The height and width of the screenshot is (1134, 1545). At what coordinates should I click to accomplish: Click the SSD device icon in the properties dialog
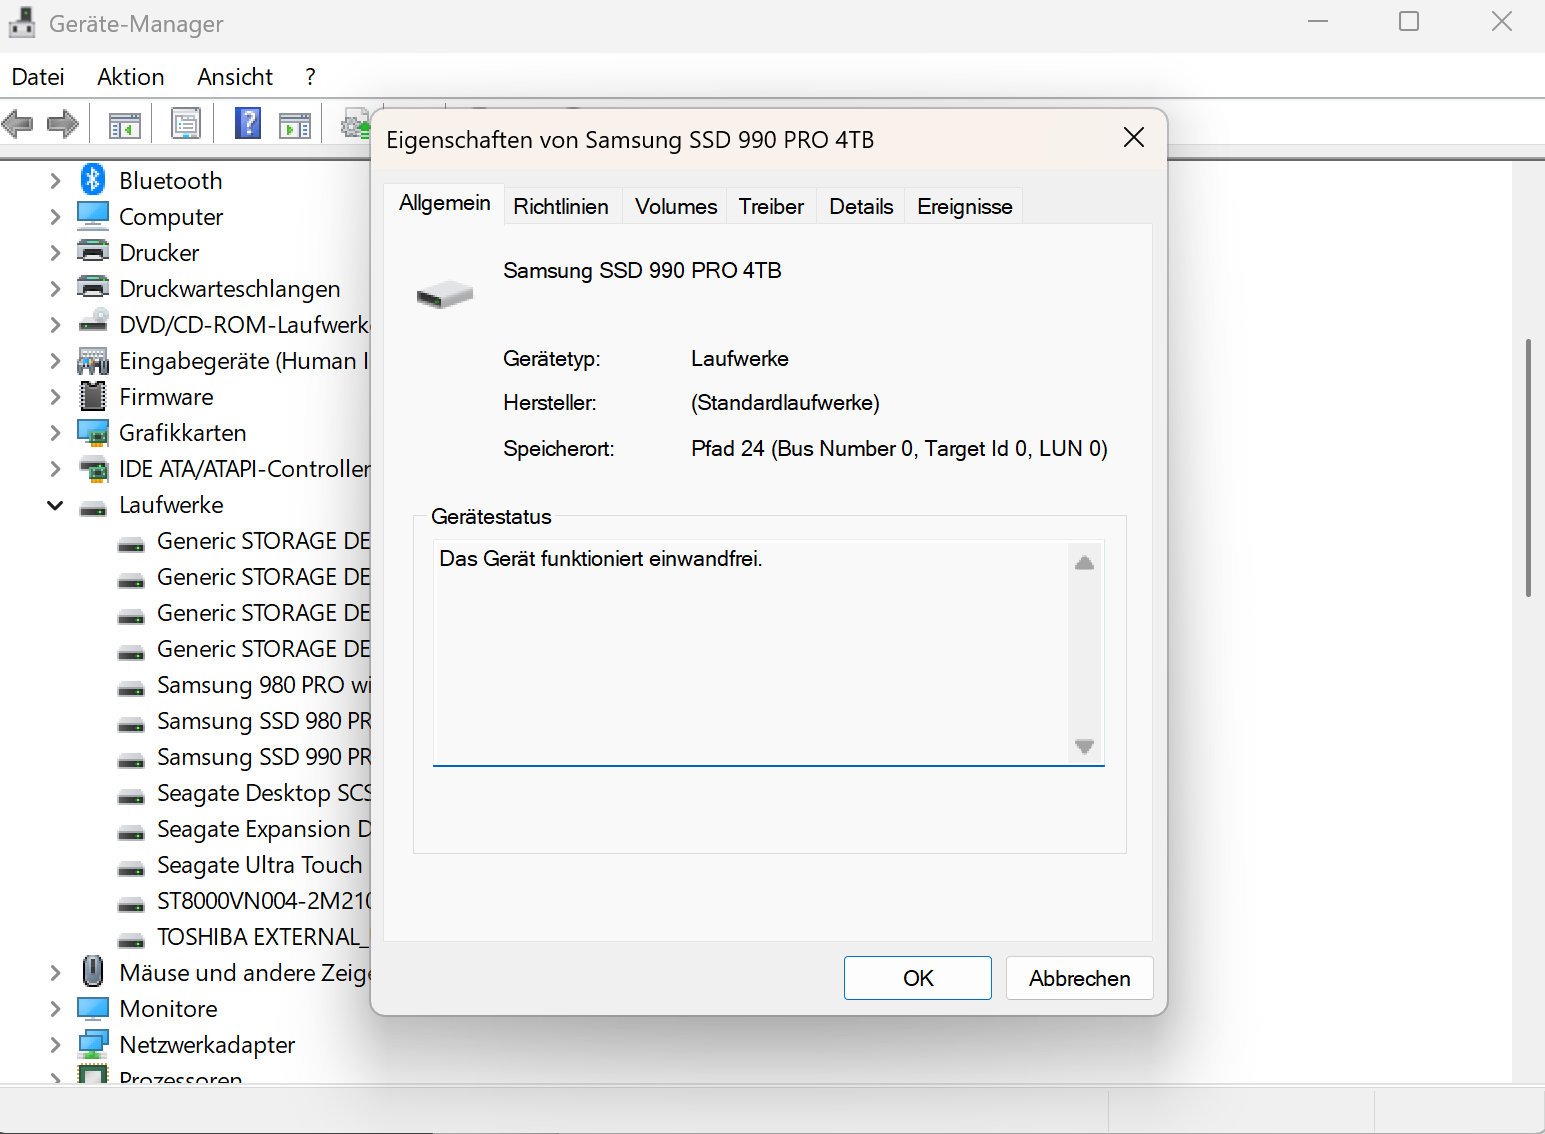(x=445, y=294)
